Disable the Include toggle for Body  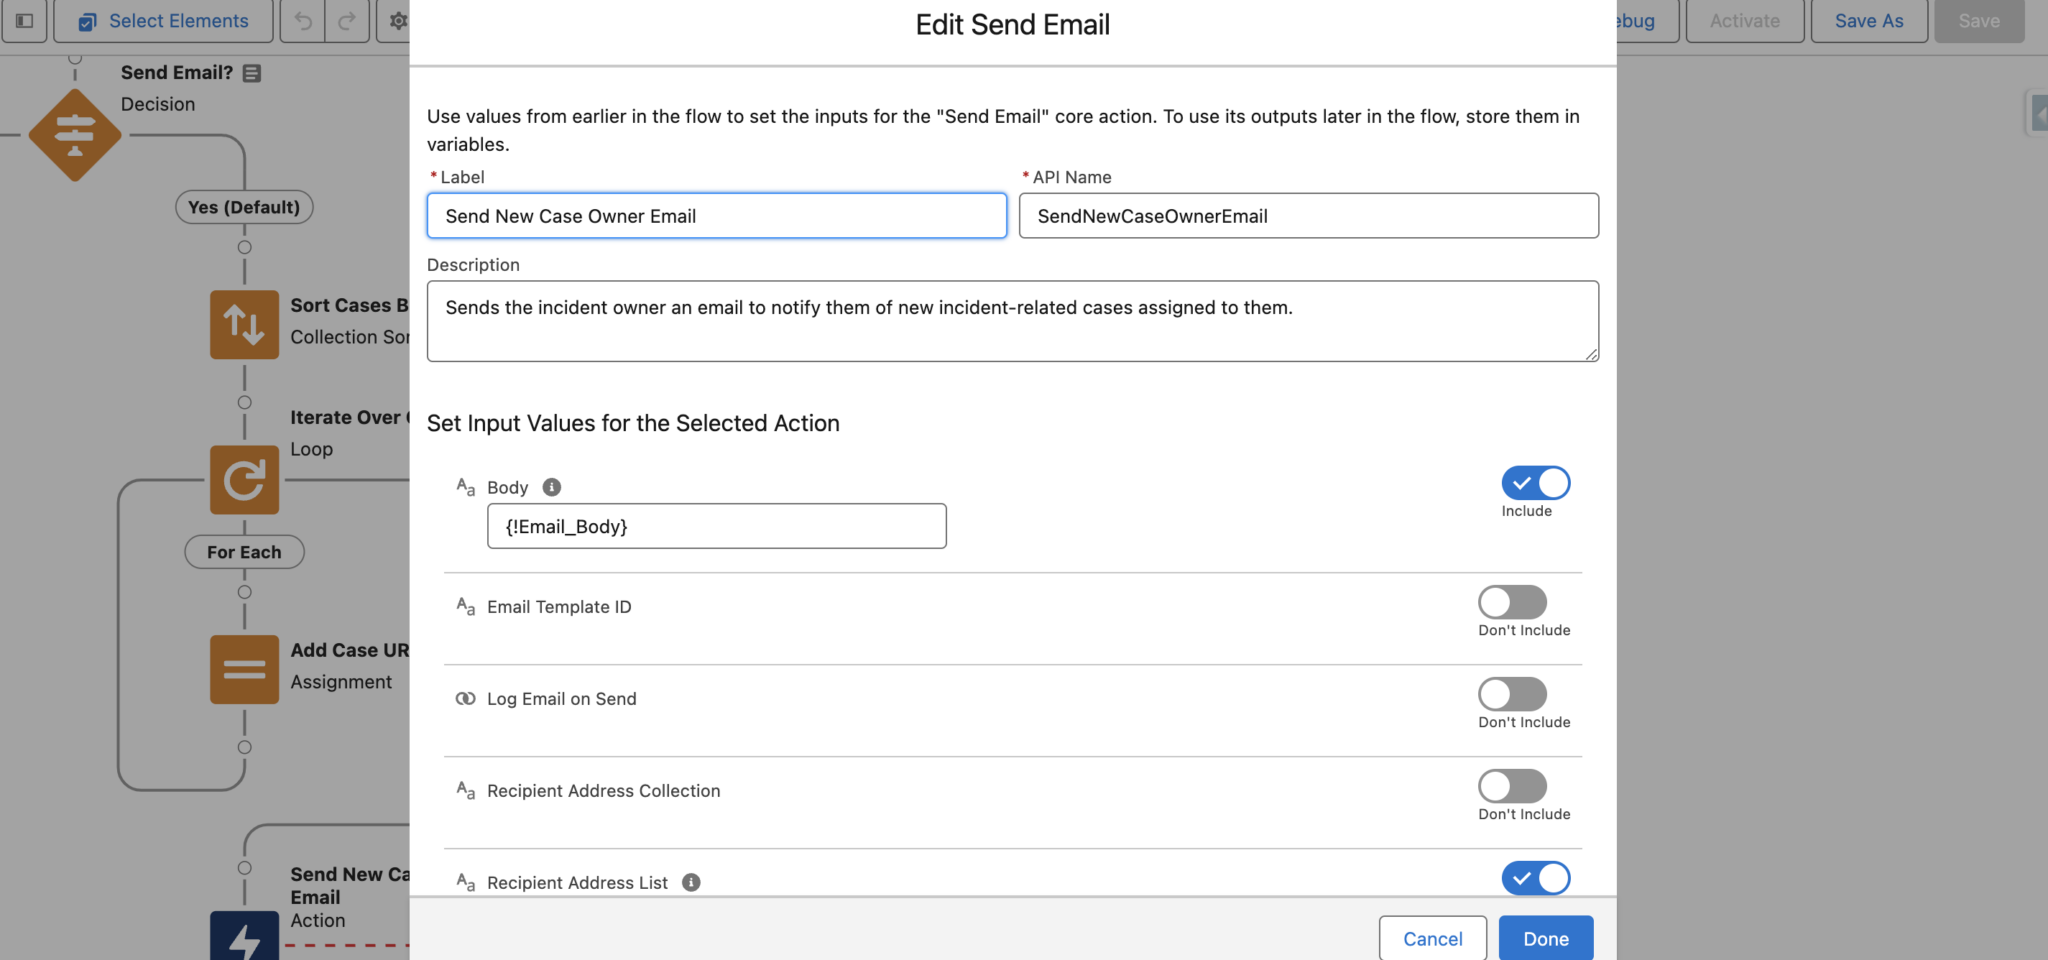(x=1535, y=483)
